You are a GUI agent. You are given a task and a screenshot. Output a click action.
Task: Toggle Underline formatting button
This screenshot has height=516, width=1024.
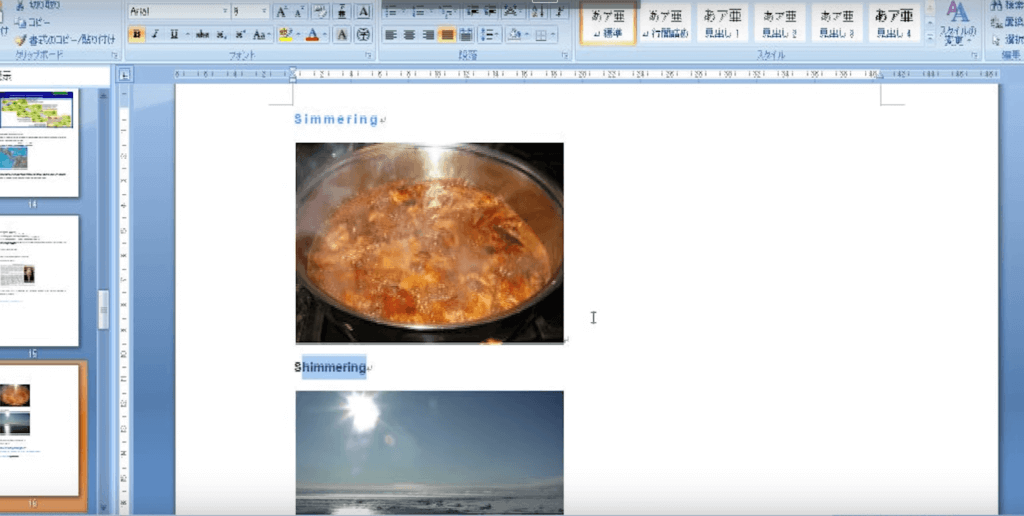[x=173, y=35]
